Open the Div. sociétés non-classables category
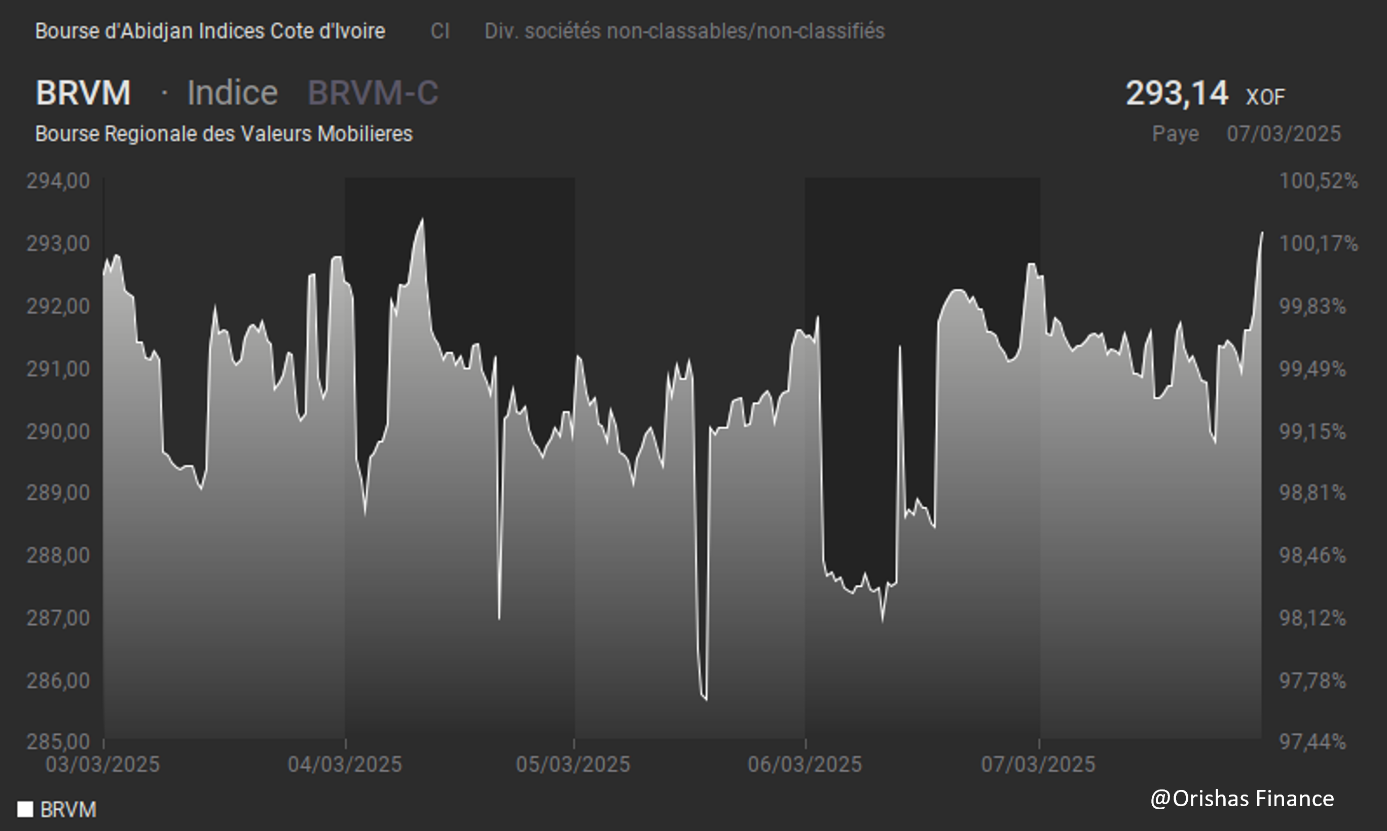This screenshot has height=831, width=1387. 684,31
